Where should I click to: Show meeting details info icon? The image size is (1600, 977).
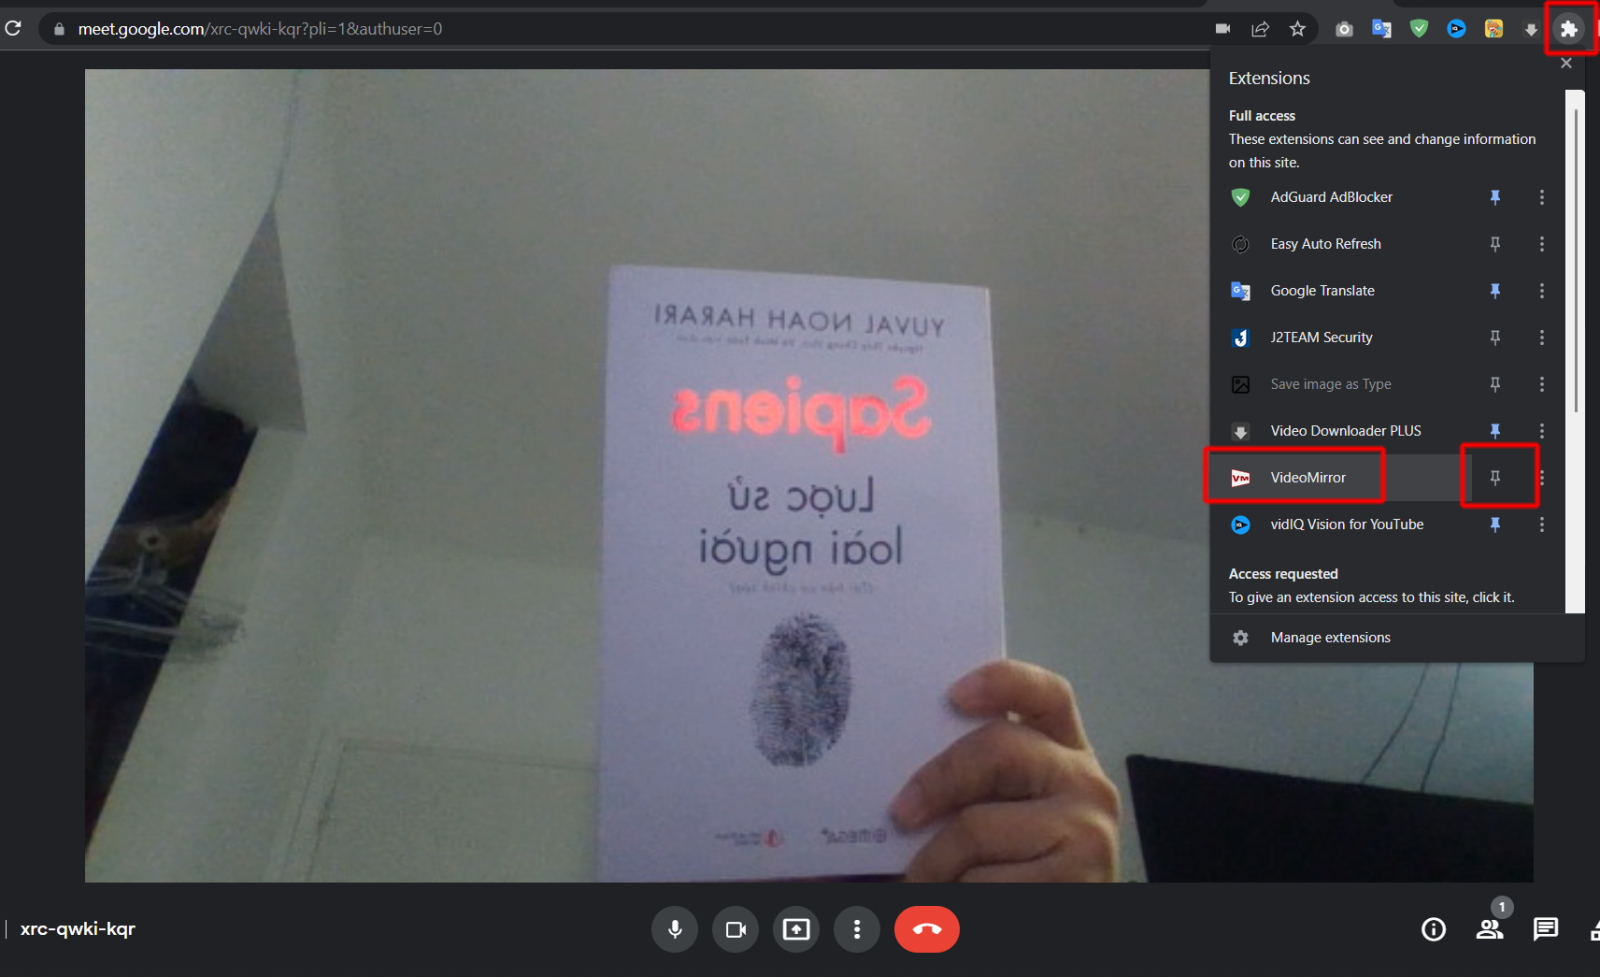pos(1434,930)
